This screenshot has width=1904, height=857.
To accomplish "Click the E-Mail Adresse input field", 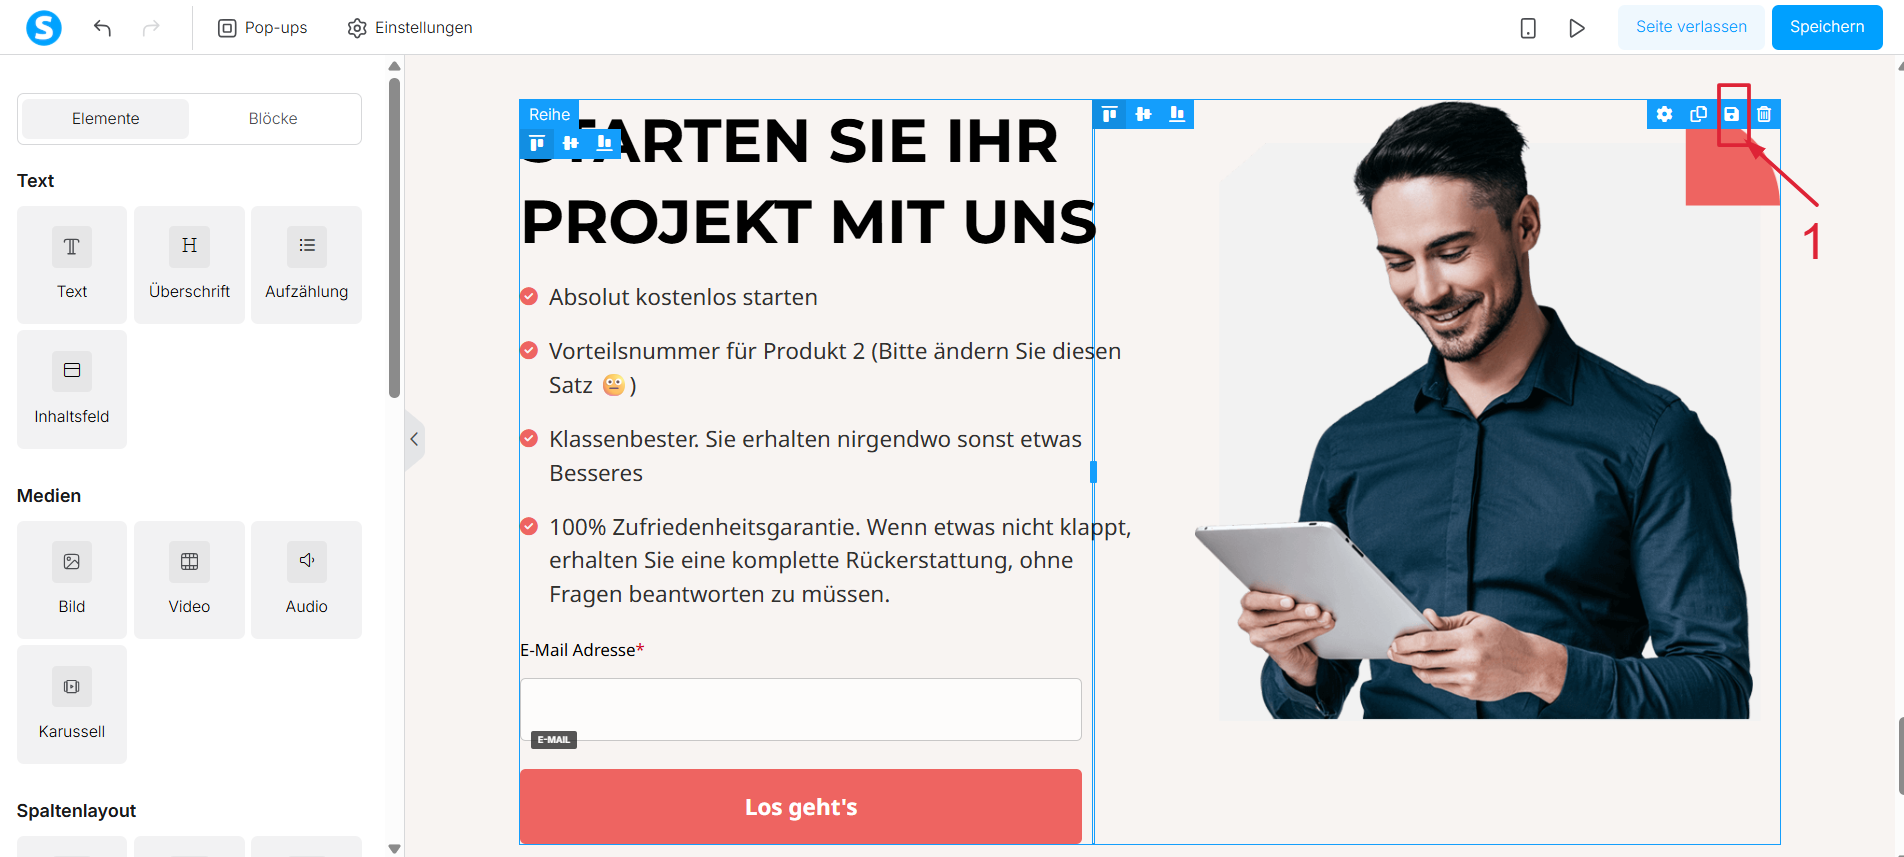I will coord(800,709).
